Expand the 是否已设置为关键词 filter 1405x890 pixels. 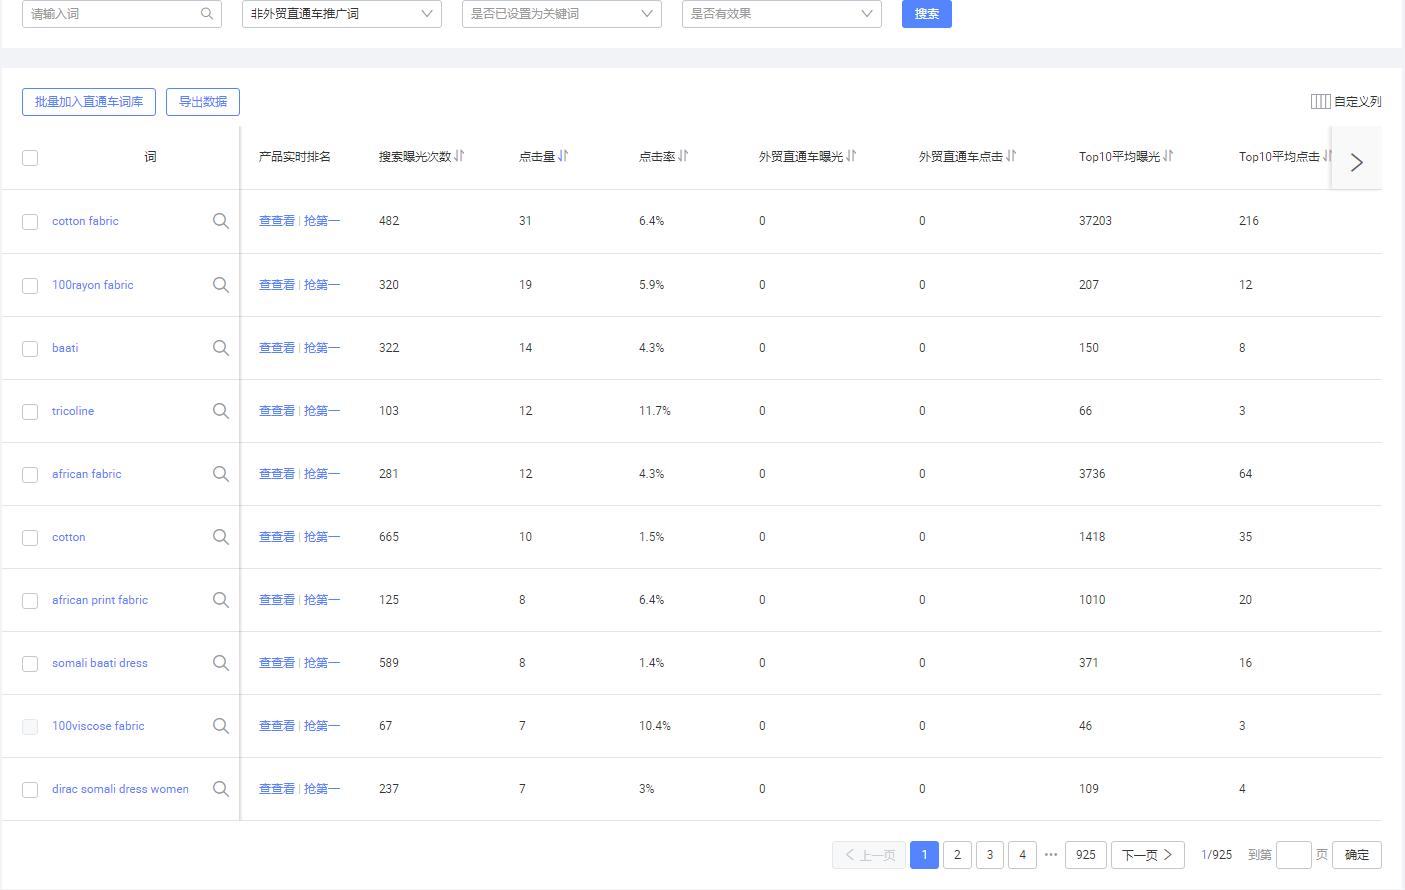point(560,14)
